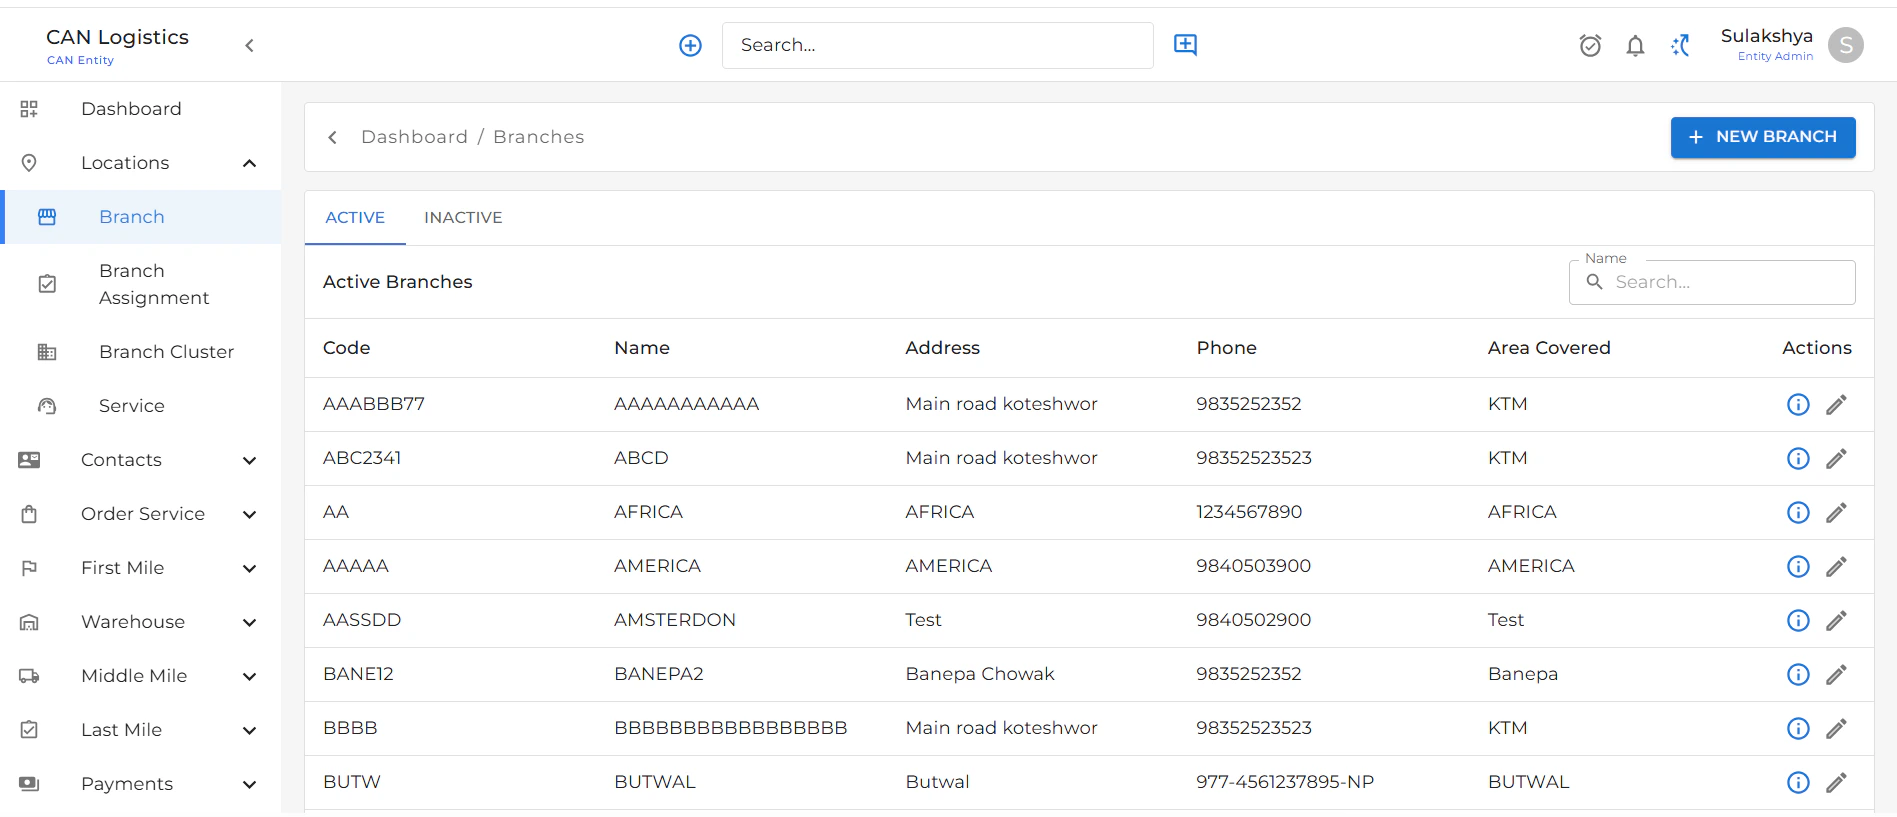View info for AFRICA branch
The image size is (1897, 817).
1798,512
